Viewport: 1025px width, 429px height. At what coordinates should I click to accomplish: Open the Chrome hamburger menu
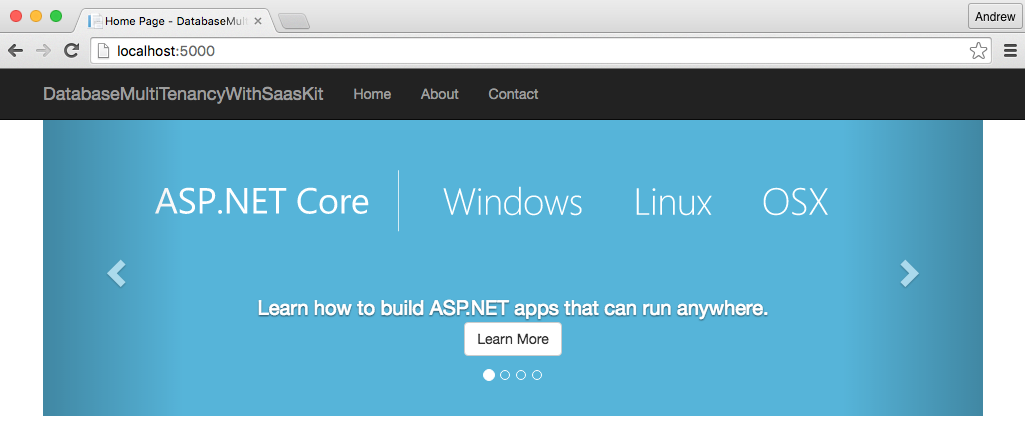1010,50
